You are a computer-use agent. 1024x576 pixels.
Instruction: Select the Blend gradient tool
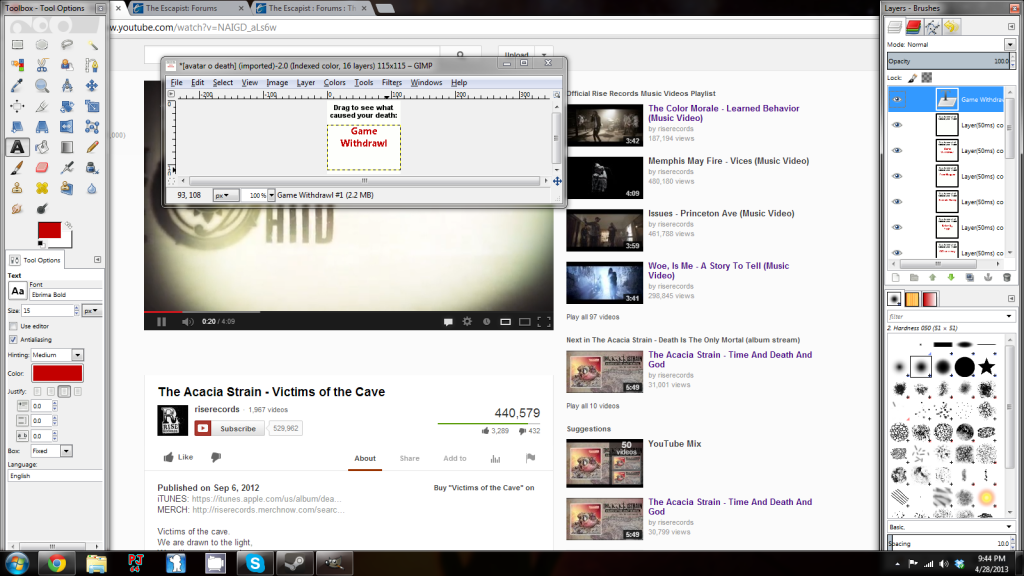click(67, 147)
